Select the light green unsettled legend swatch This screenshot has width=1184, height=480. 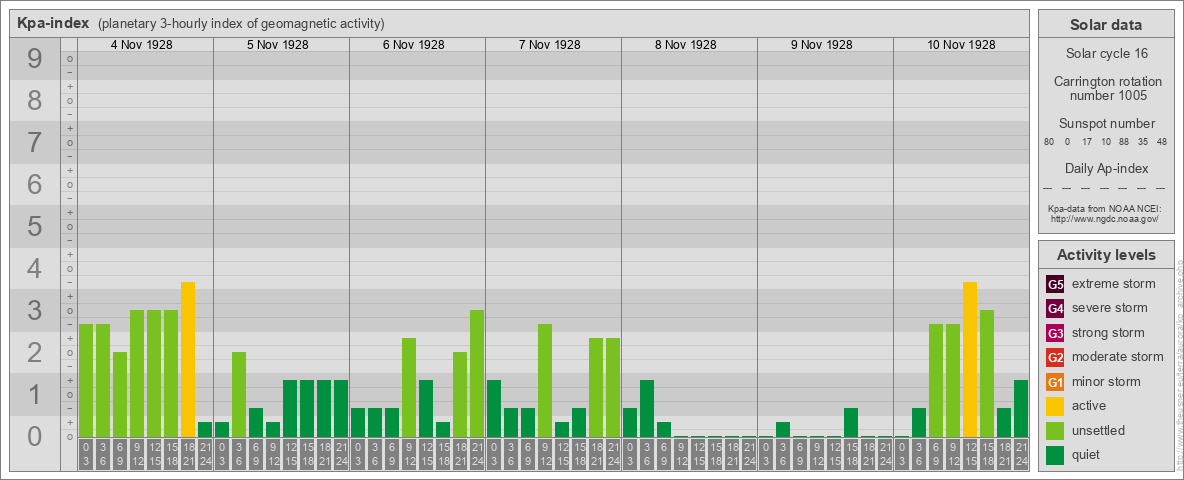click(x=1055, y=430)
